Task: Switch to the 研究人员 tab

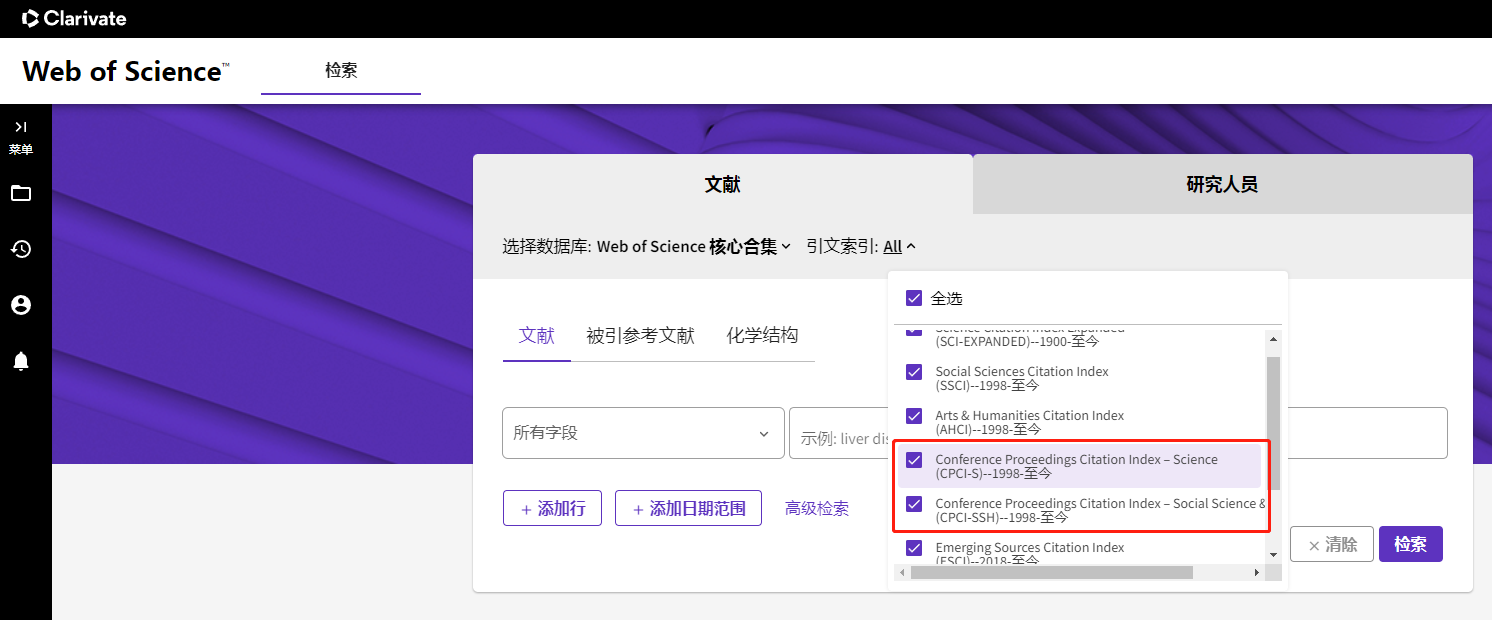Action: [1222, 184]
